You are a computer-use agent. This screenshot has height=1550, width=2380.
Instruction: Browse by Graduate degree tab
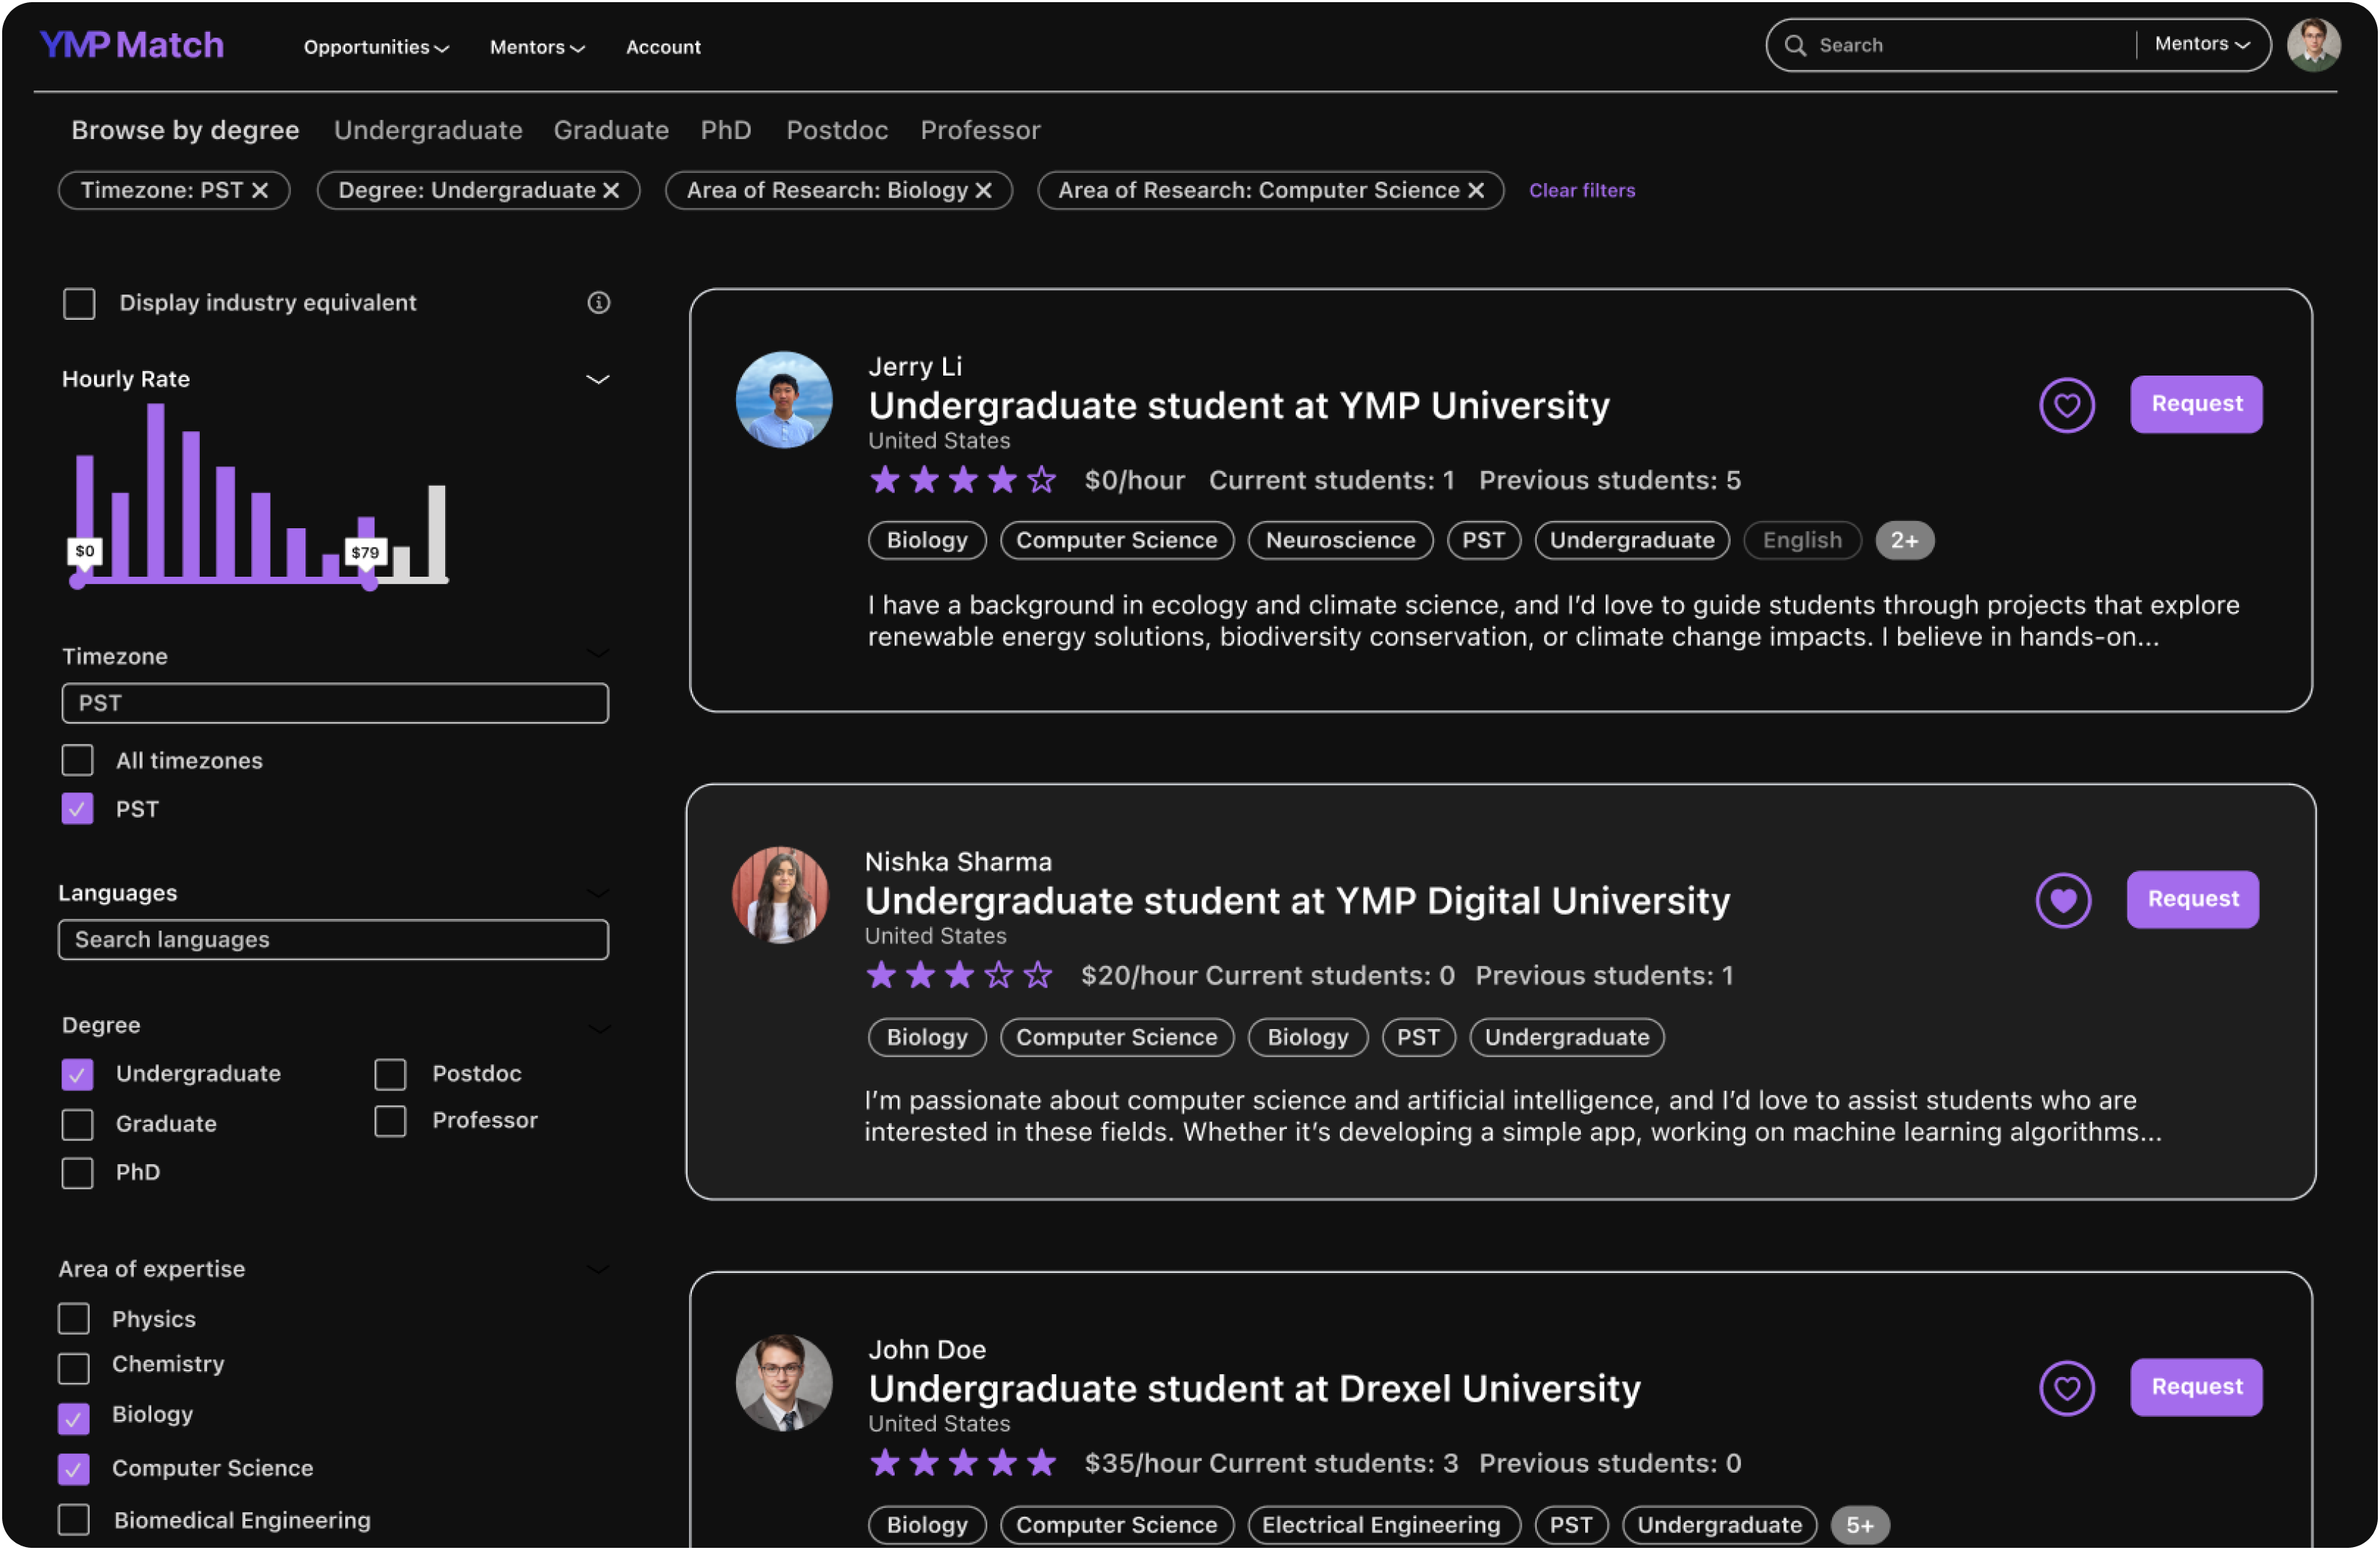(611, 130)
